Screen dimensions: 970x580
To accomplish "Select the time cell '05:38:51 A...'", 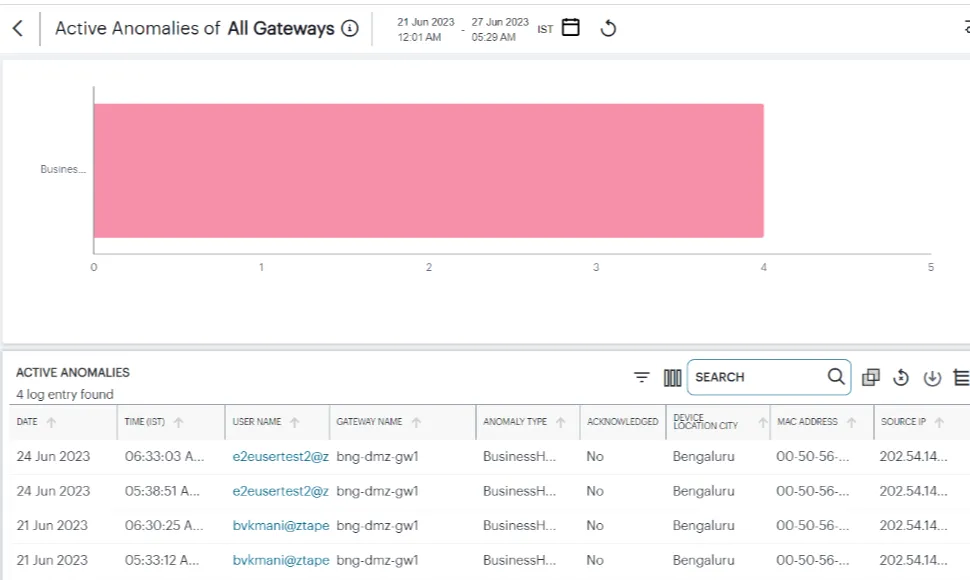I will [162, 491].
